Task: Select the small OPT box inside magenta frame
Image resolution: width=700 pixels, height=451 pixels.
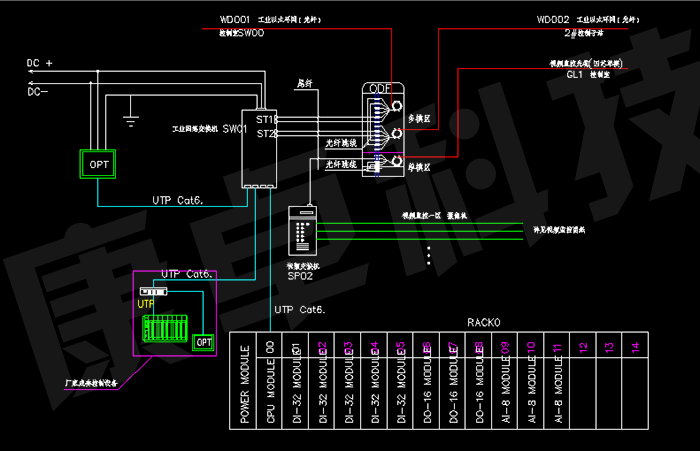Action: point(203,342)
